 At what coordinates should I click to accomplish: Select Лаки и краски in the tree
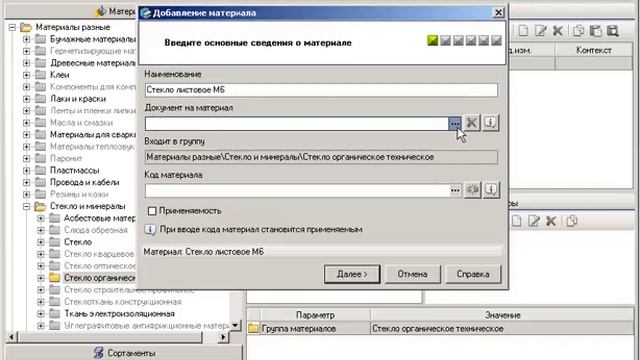coord(78,99)
